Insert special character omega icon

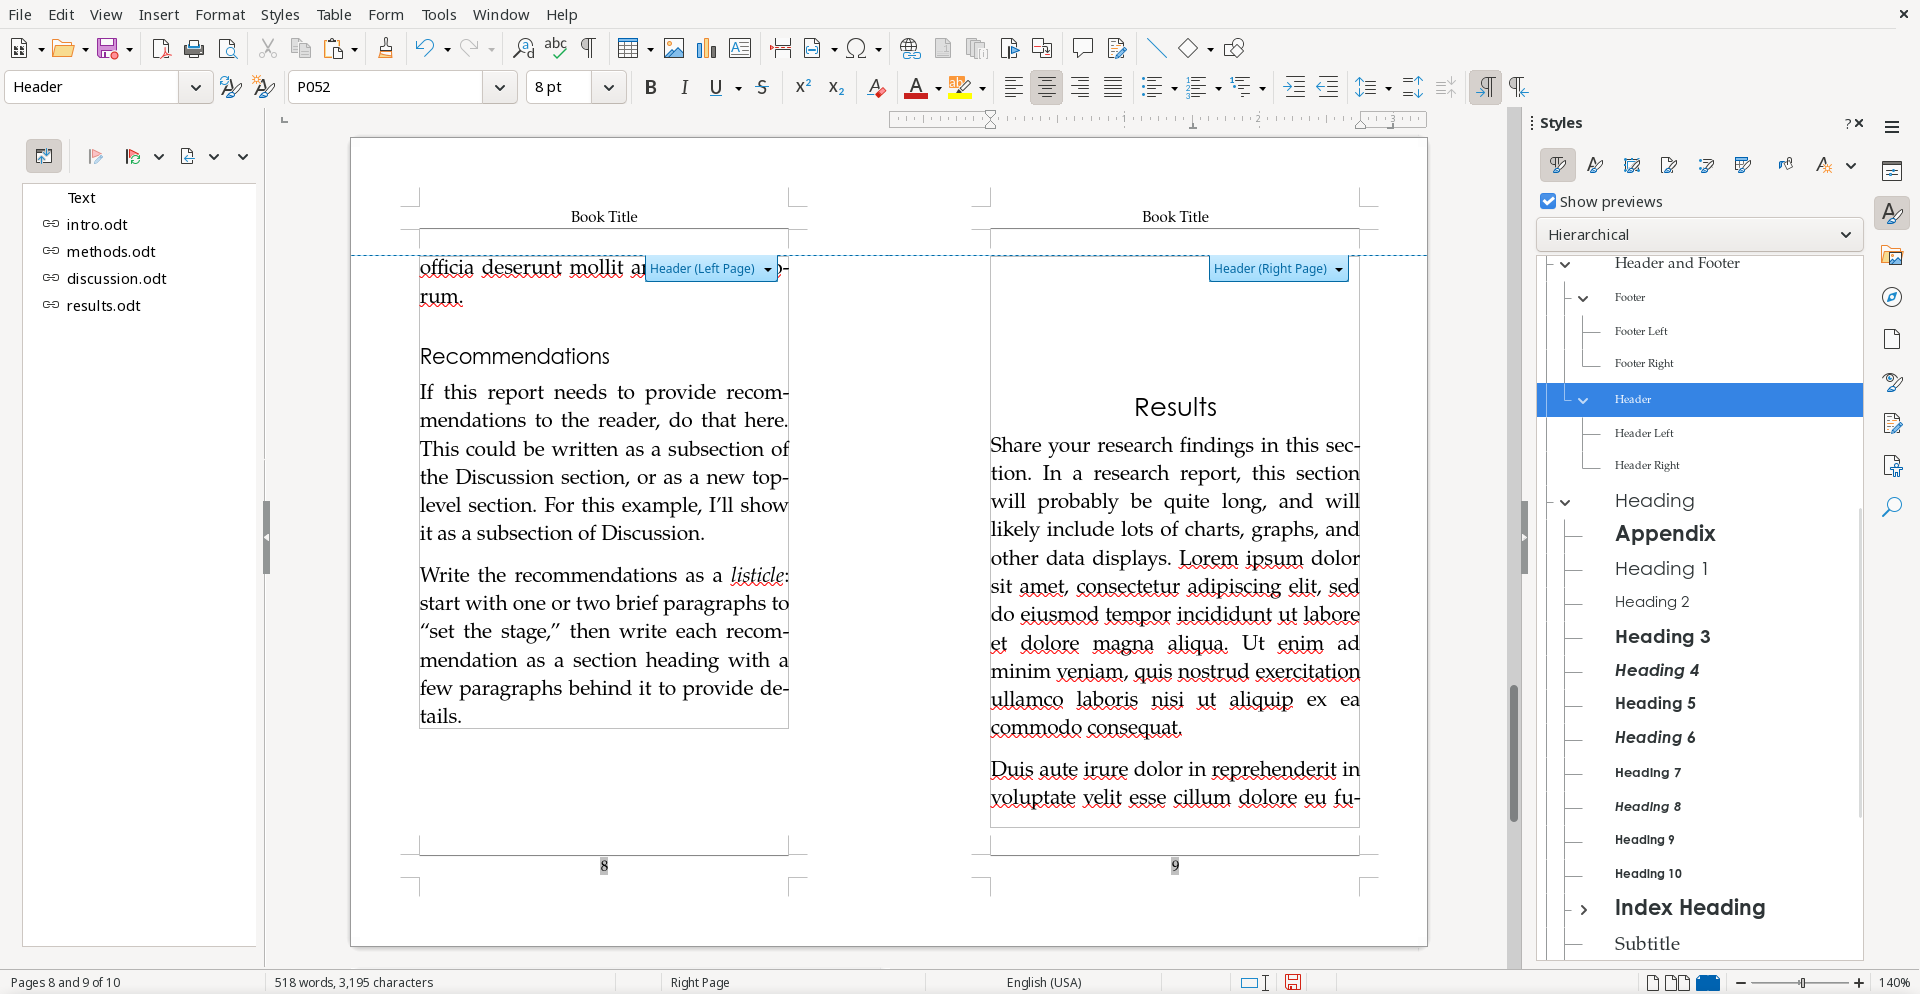(856, 48)
